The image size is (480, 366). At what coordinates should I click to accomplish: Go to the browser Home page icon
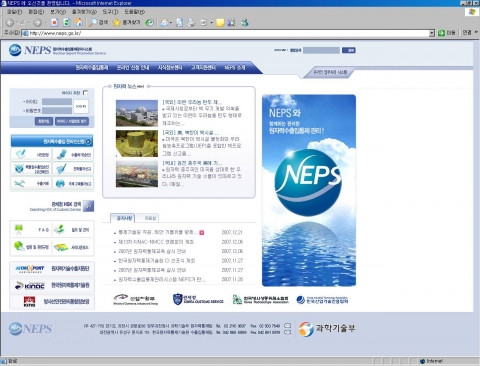(x=79, y=22)
